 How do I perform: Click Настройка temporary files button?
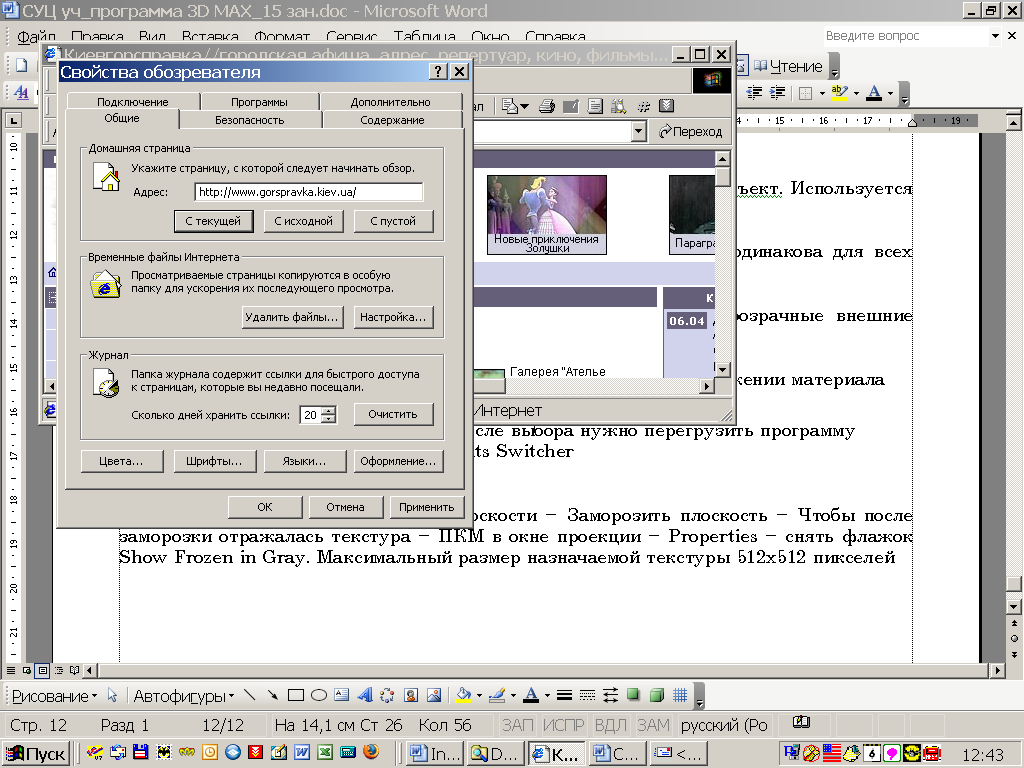point(393,317)
